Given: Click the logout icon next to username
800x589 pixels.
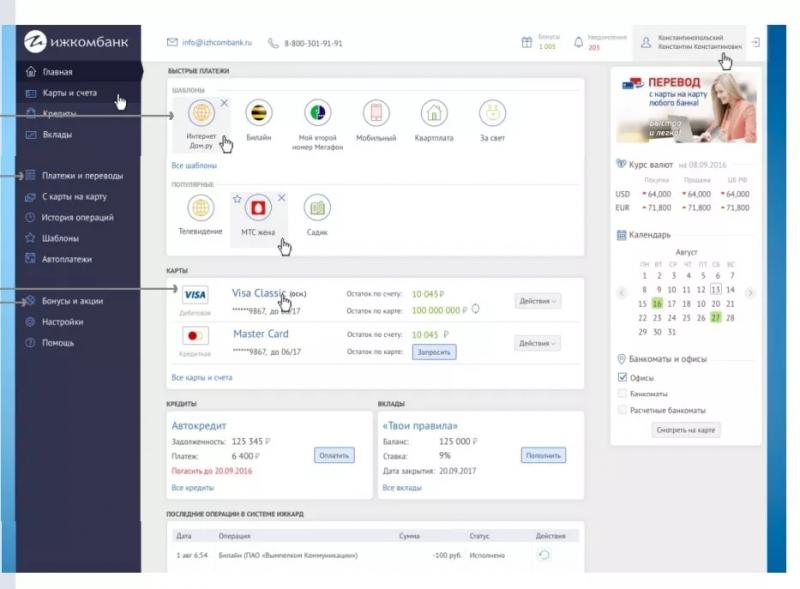Looking at the screenshot, I should 755,42.
